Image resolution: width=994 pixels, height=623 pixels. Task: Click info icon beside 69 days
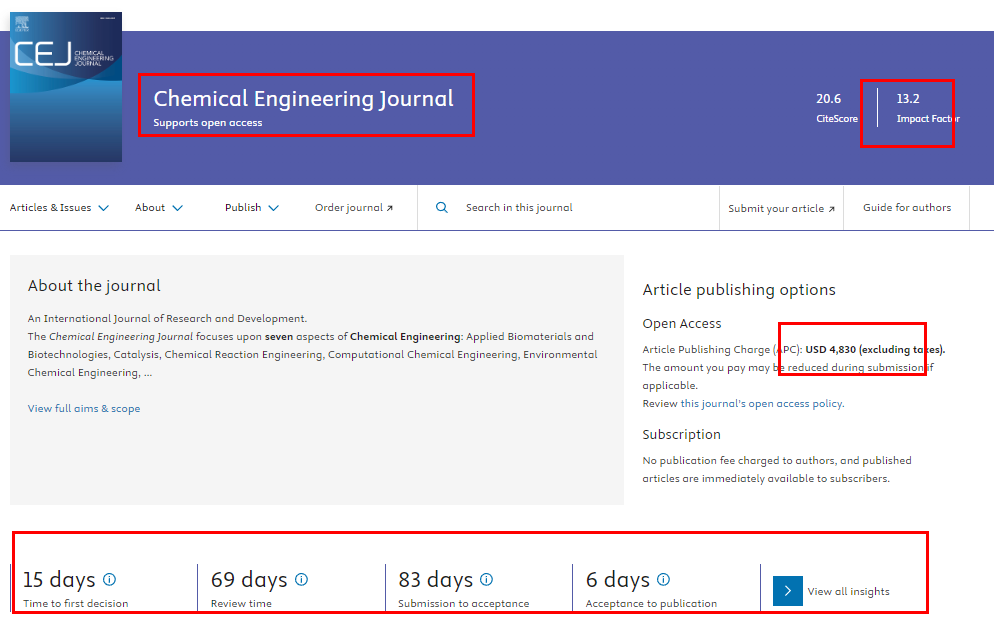click(x=301, y=579)
